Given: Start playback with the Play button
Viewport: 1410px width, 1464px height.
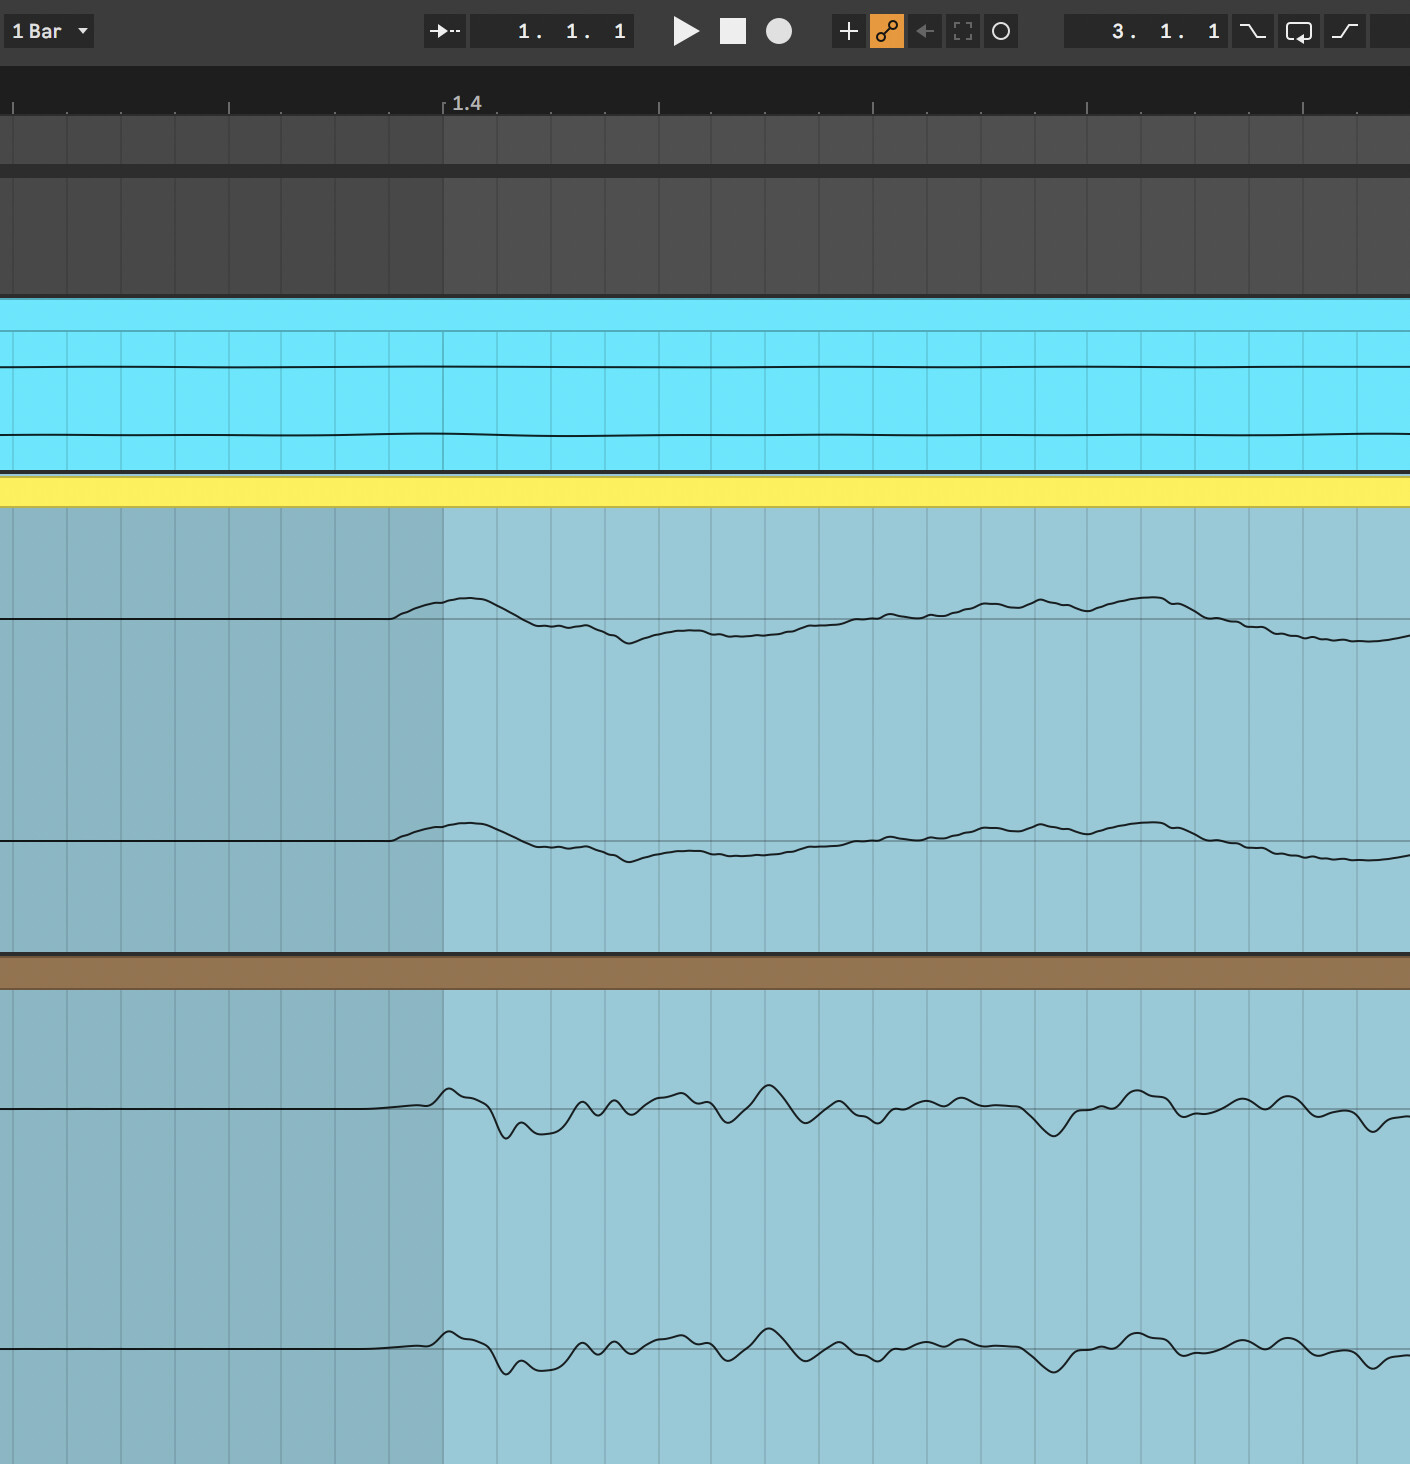Looking at the screenshot, I should pyautogui.click(x=685, y=31).
